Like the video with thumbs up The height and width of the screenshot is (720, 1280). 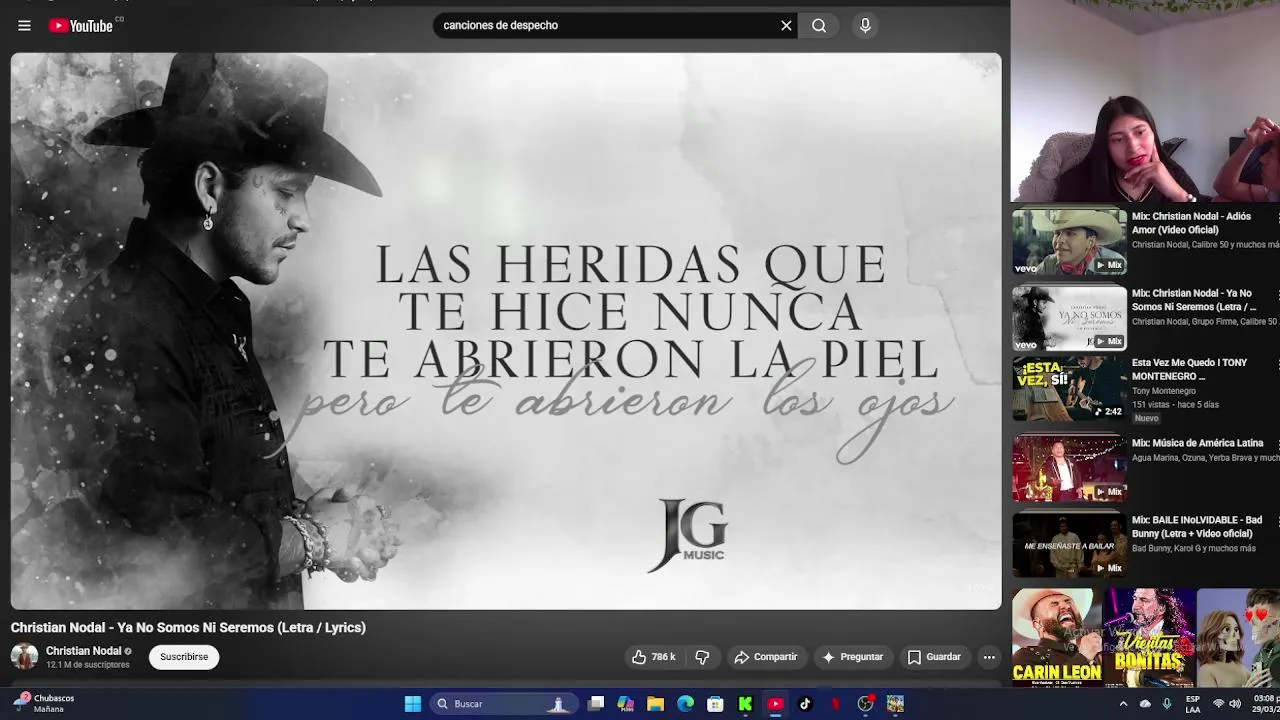pyautogui.click(x=653, y=657)
